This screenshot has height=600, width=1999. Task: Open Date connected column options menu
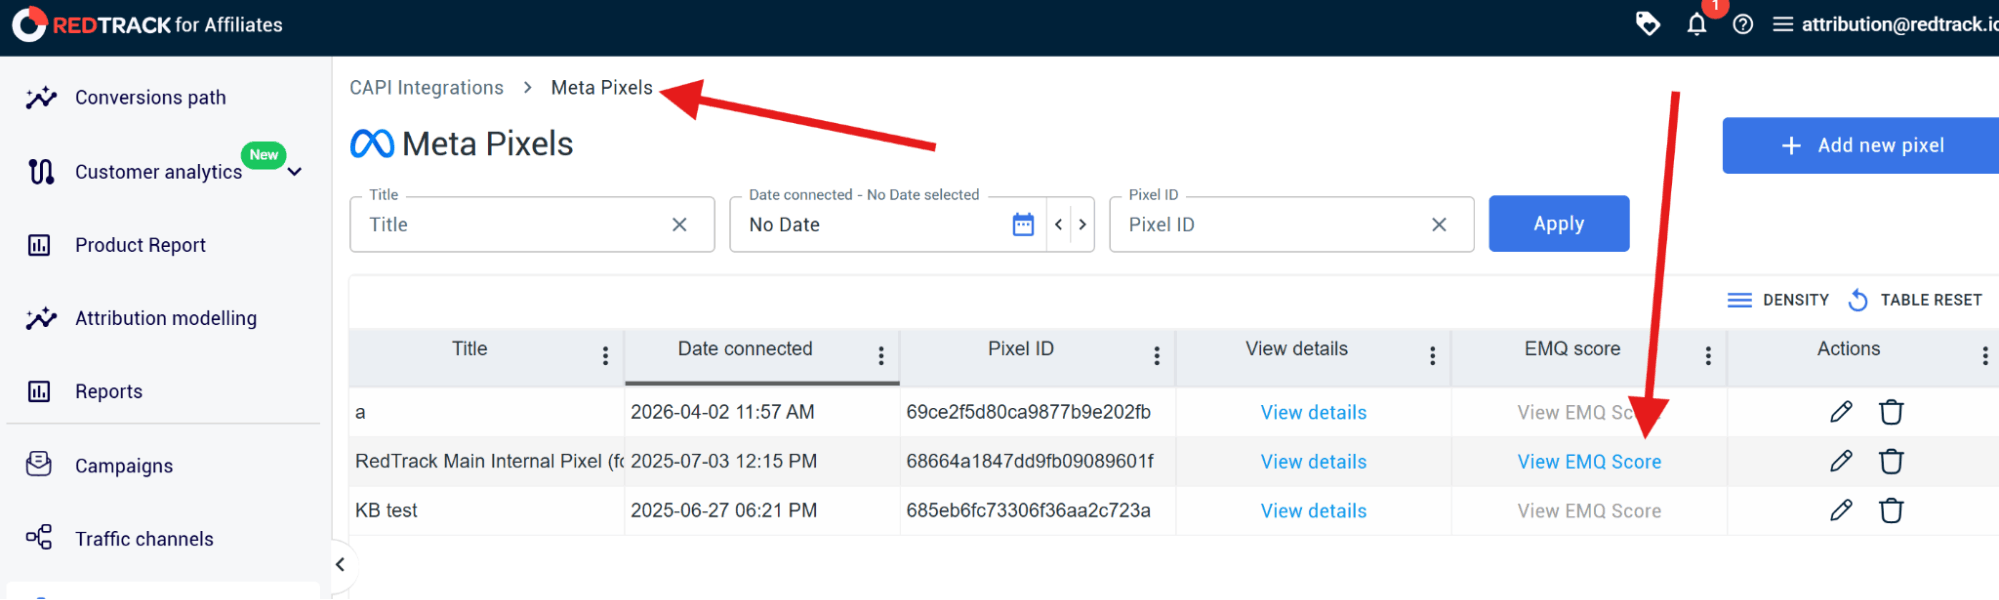pyautogui.click(x=881, y=355)
